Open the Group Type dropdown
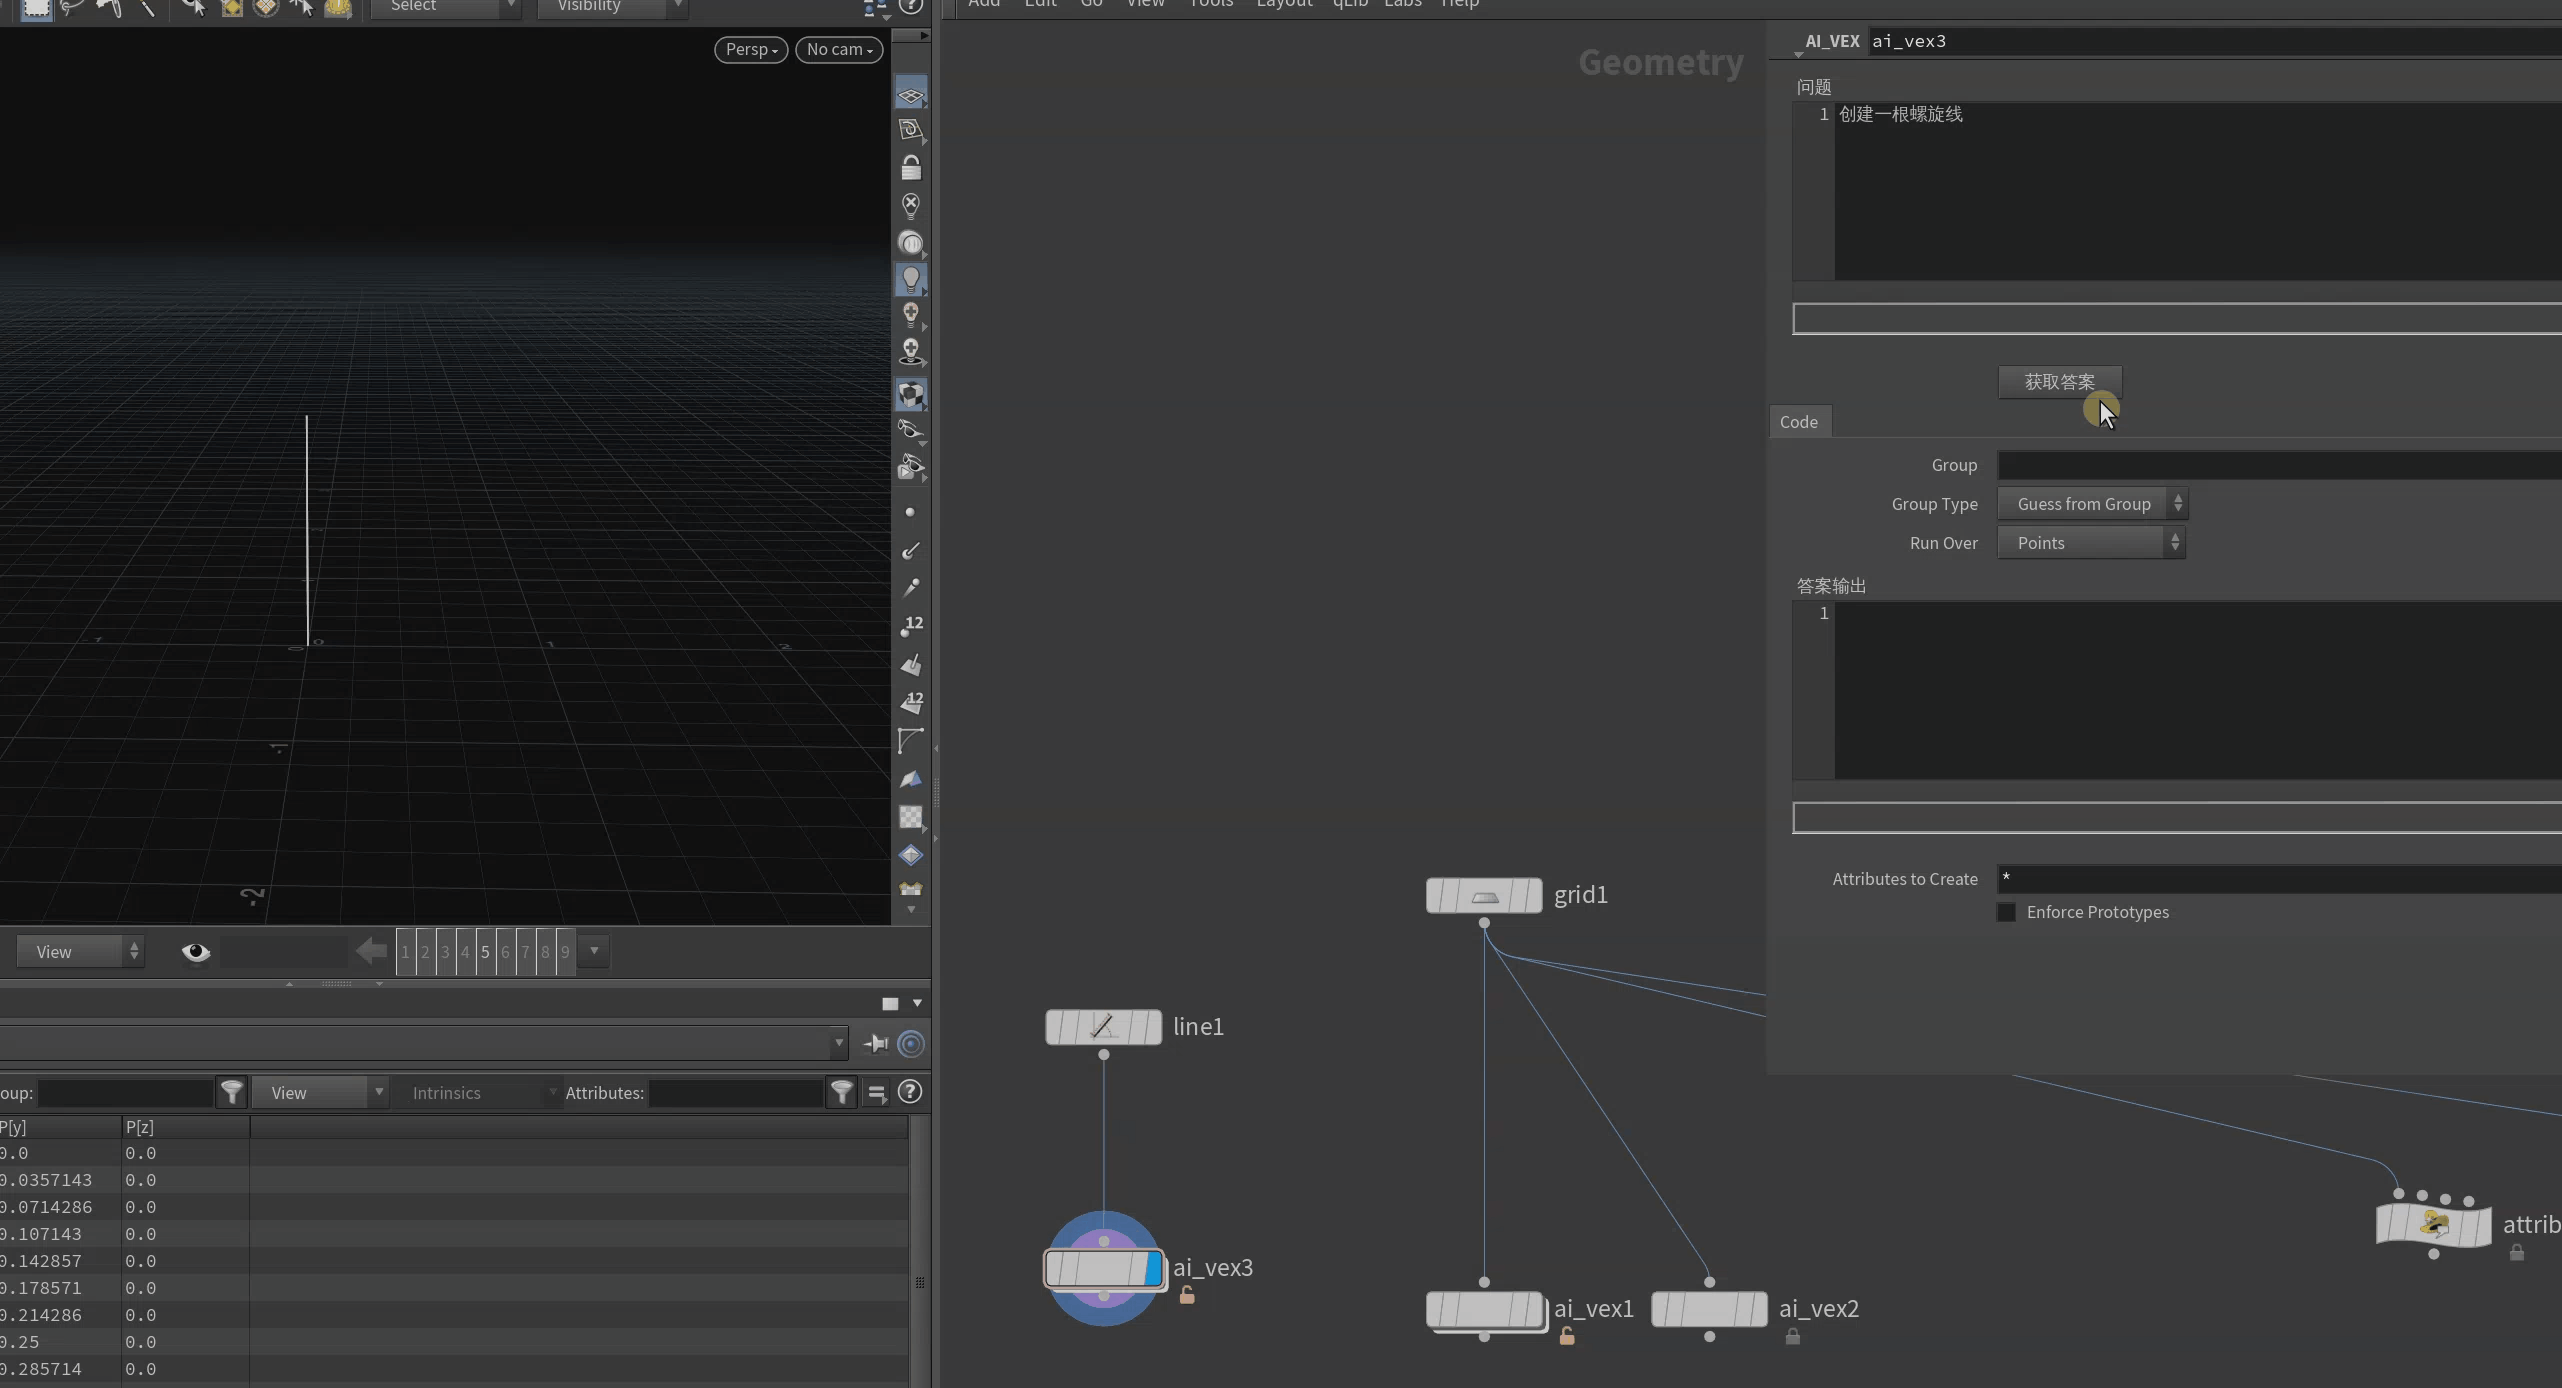The width and height of the screenshot is (2562, 1388). click(x=2091, y=504)
